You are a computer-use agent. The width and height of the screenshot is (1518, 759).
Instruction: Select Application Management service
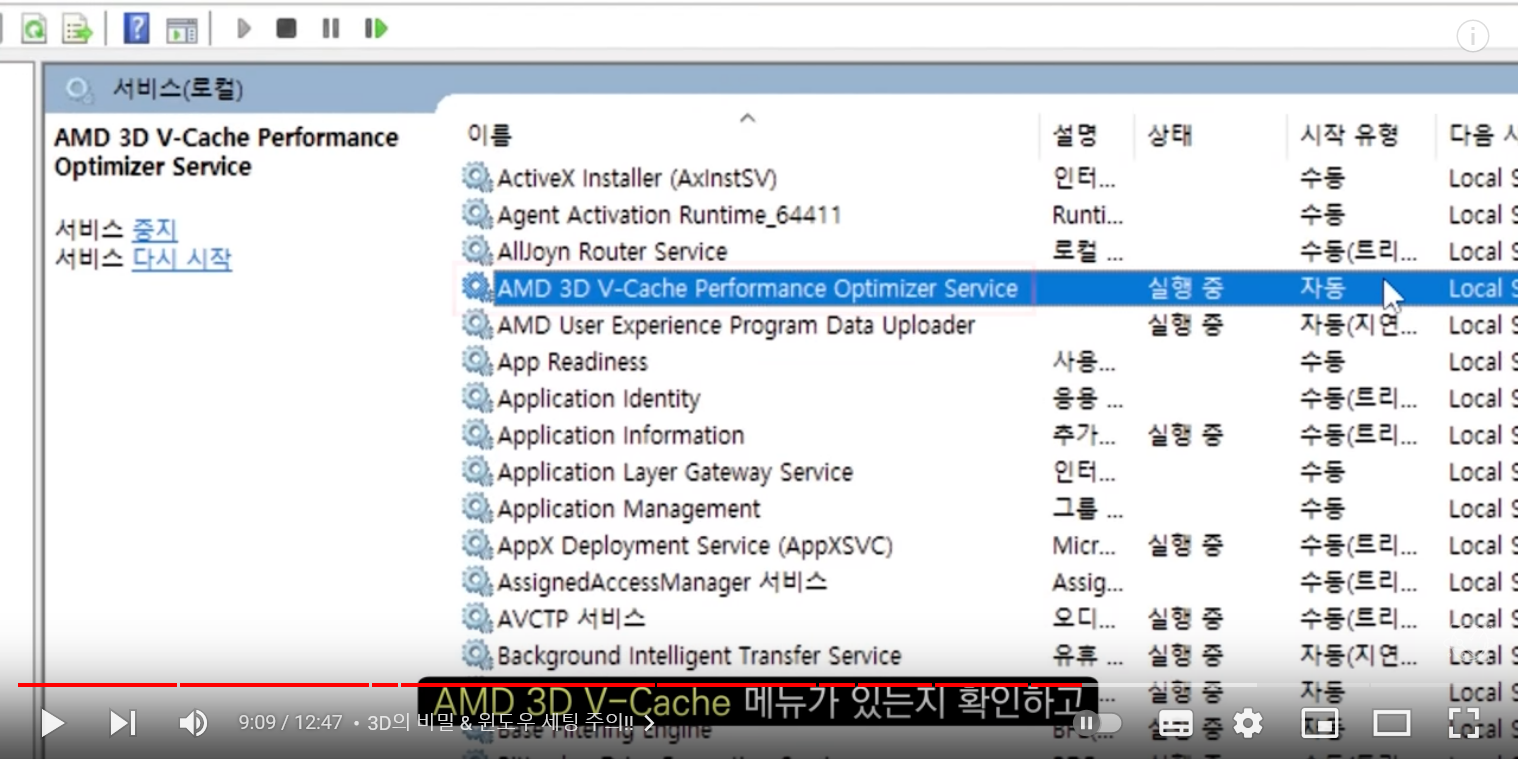coord(629,508)
